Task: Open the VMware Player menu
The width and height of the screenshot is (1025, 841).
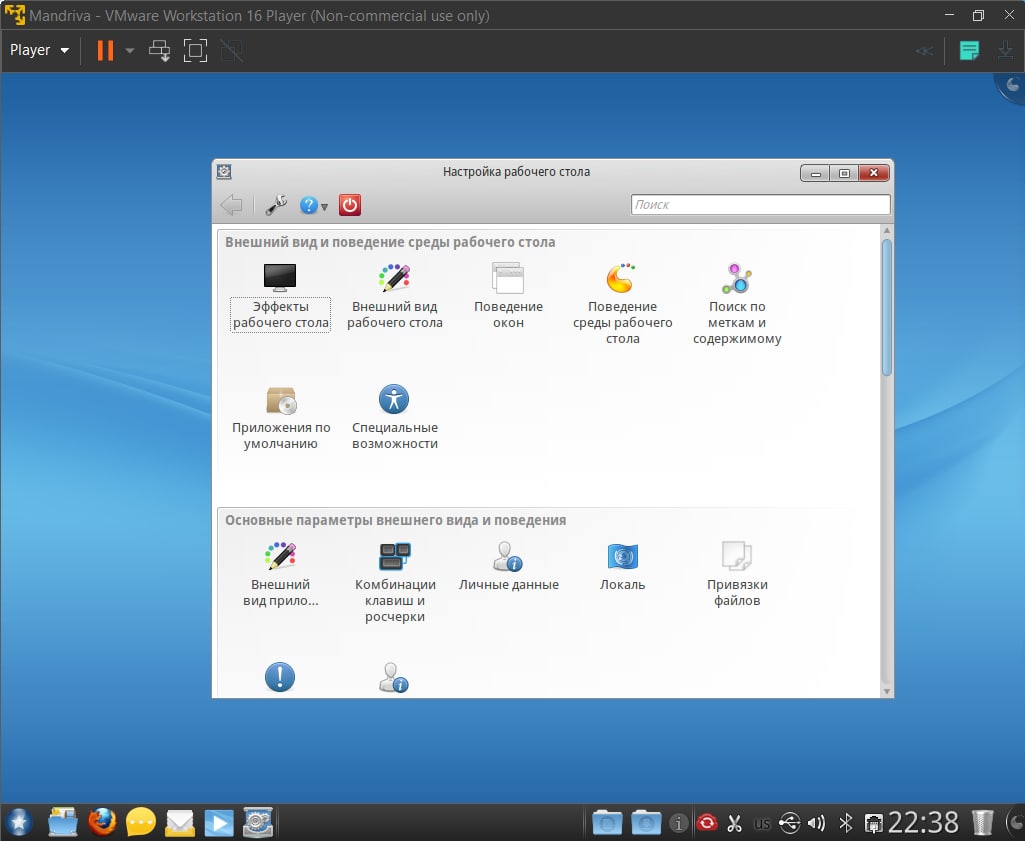Action: click(x=39, y=50)
